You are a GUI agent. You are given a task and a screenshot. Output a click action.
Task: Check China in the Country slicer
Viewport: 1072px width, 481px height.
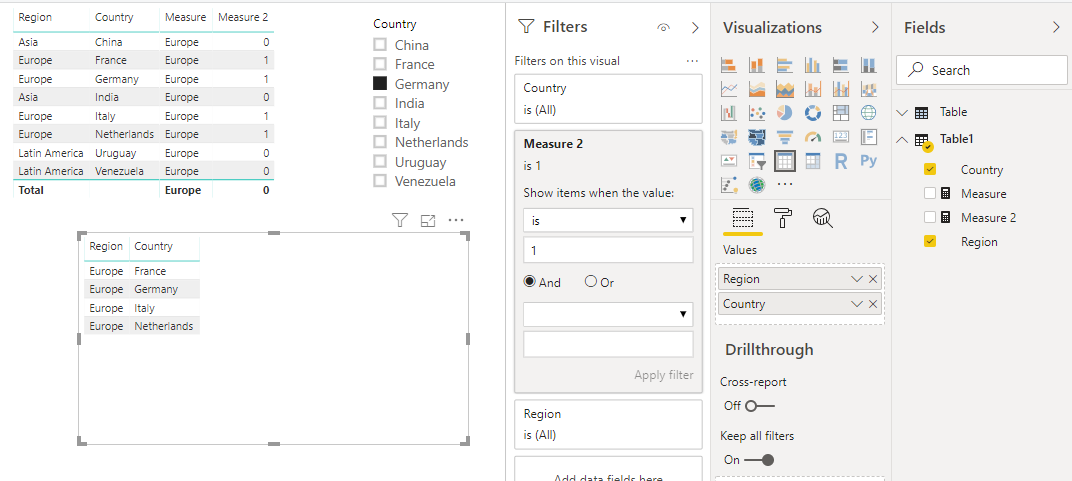tap(379, 45)
